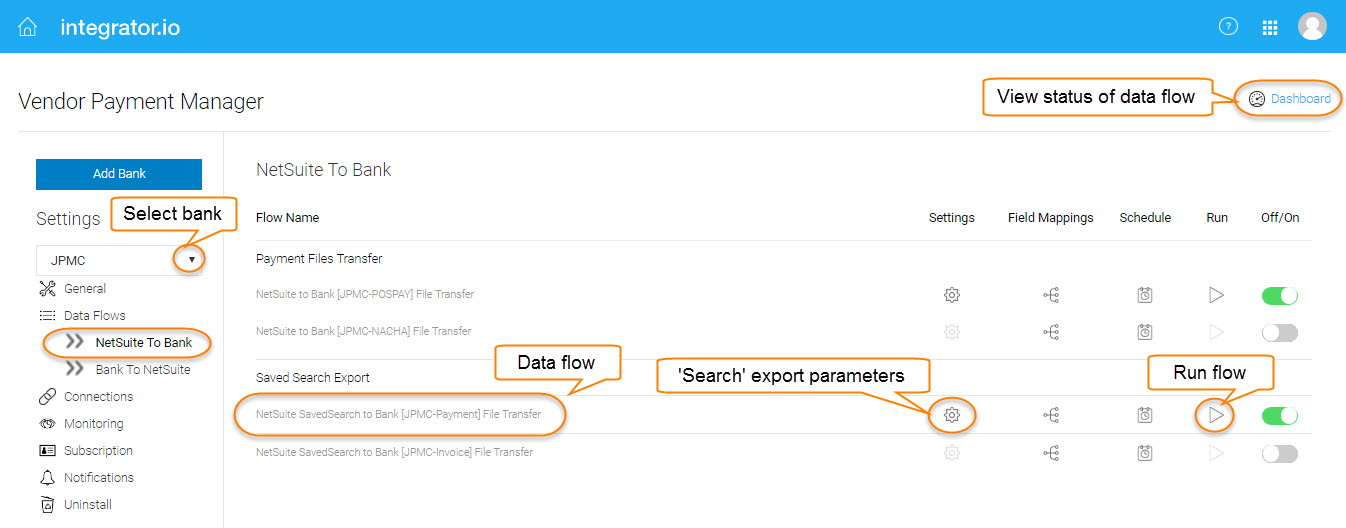This screenshot has width=1346, height=528.
Task: Run the JPMC-NACHA file transfer flow
Action: [1216, 331]
